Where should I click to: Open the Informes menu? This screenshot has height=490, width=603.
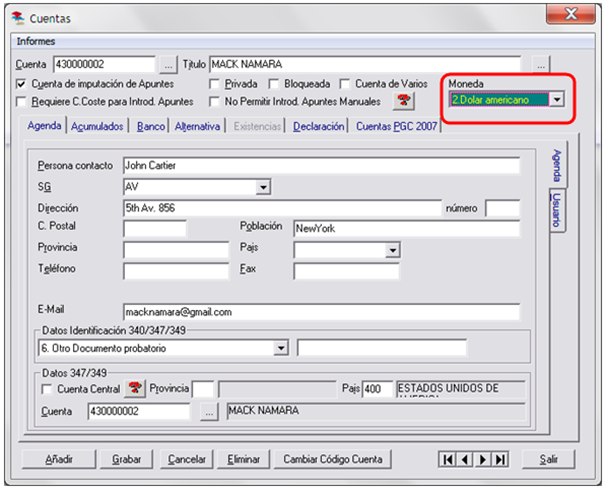[36, 41]
